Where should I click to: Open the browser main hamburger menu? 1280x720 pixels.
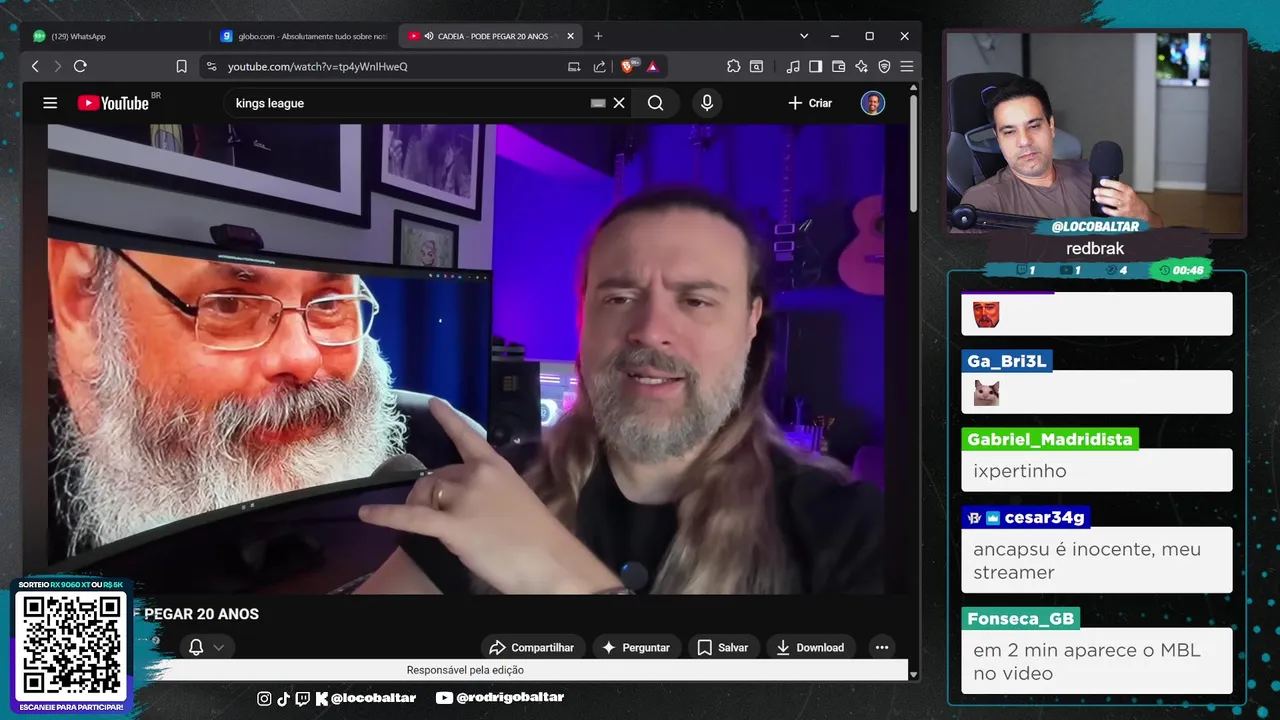[907, 66]
